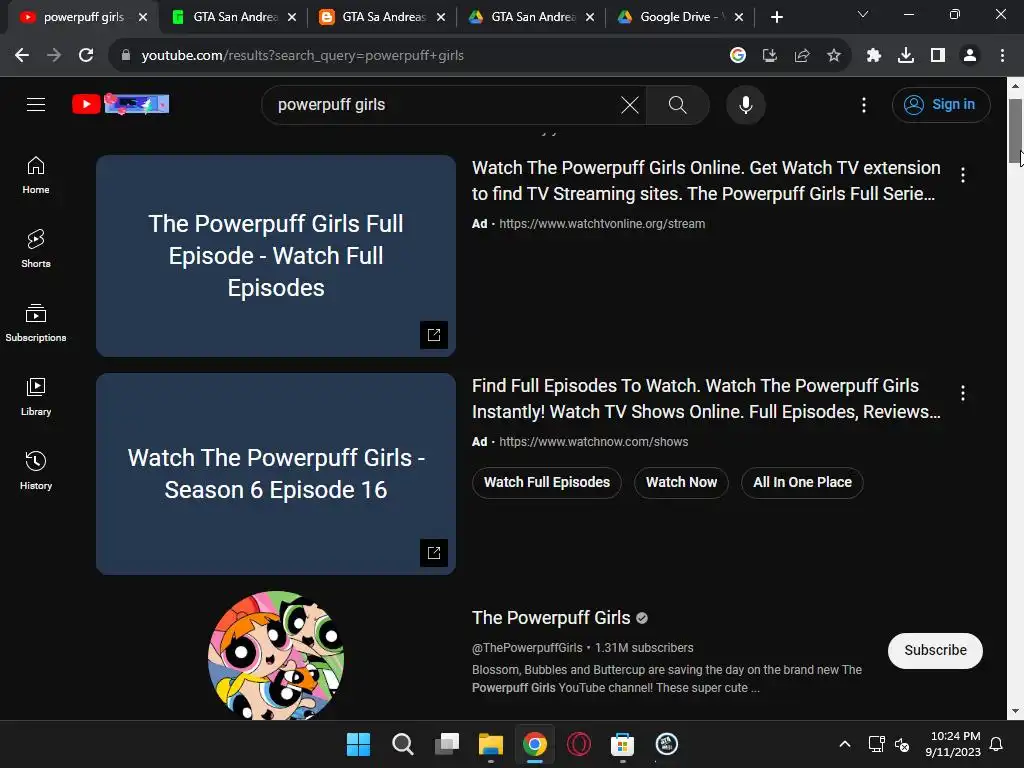The image size is (1024, 768).
Task: Open Chrome three-dot menu
Action: (1002, 56)
